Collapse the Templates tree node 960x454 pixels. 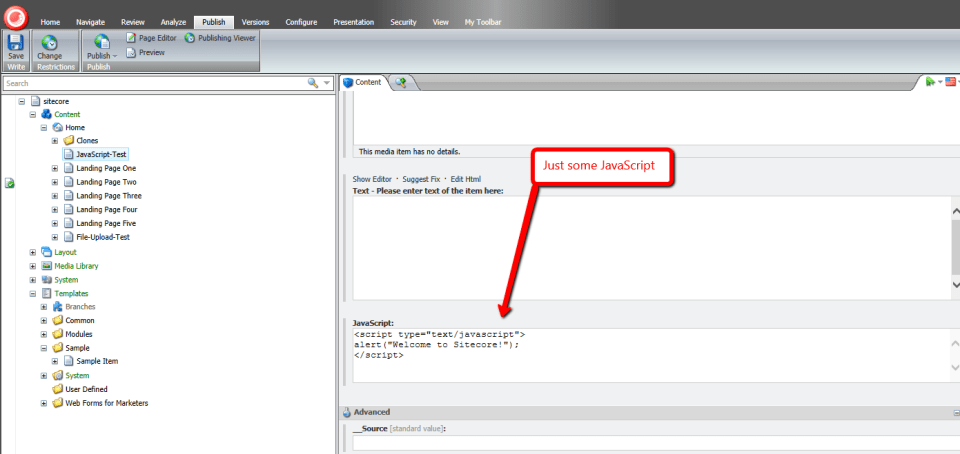[33, 294]
